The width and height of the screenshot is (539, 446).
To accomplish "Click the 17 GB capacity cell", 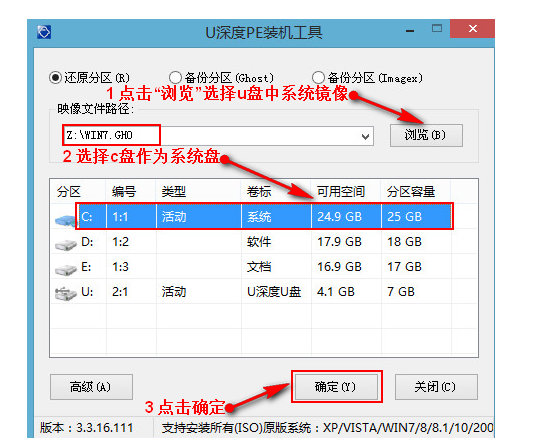I will (404, 267).
